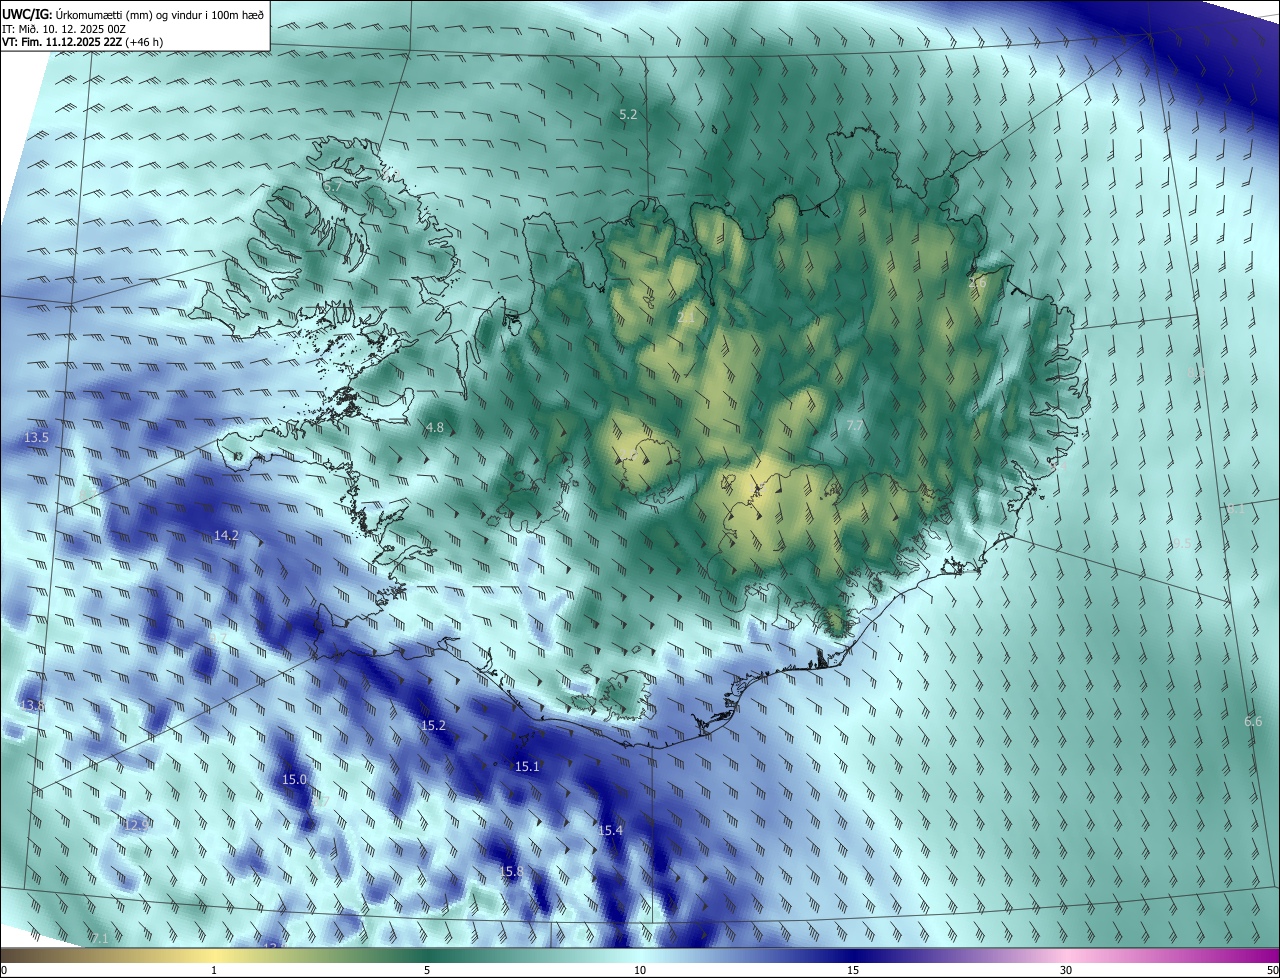
Task: Click the 5.2 value label
Action: tap(628, 115)
